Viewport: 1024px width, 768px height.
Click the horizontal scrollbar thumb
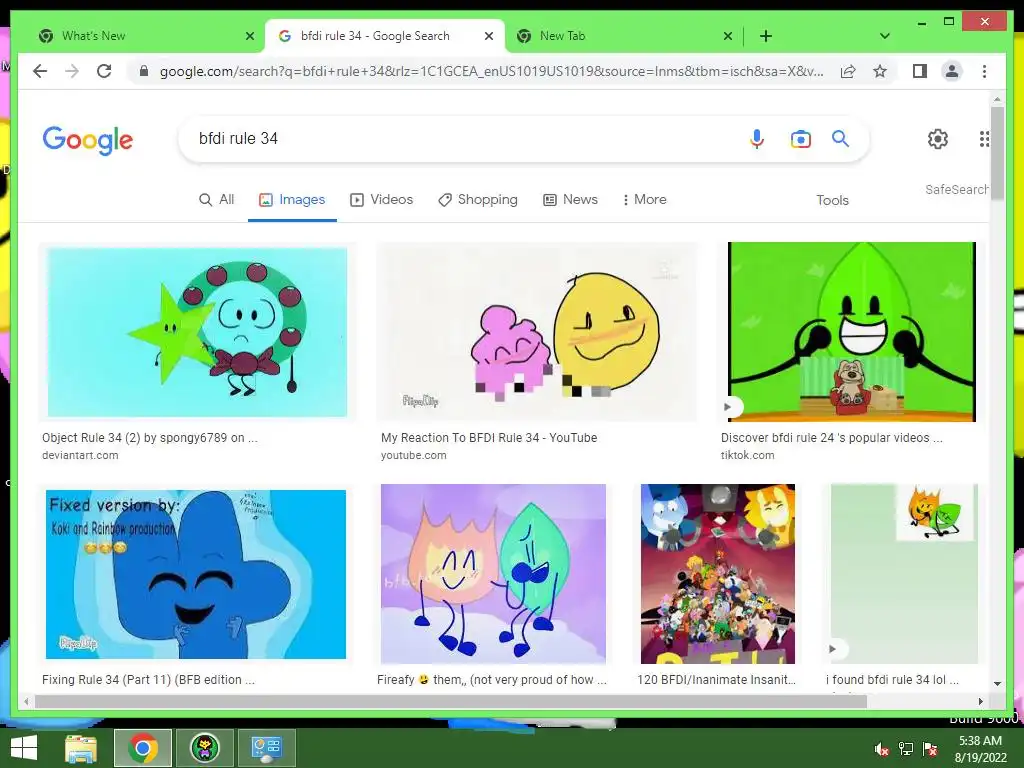(x=451, y=701)
